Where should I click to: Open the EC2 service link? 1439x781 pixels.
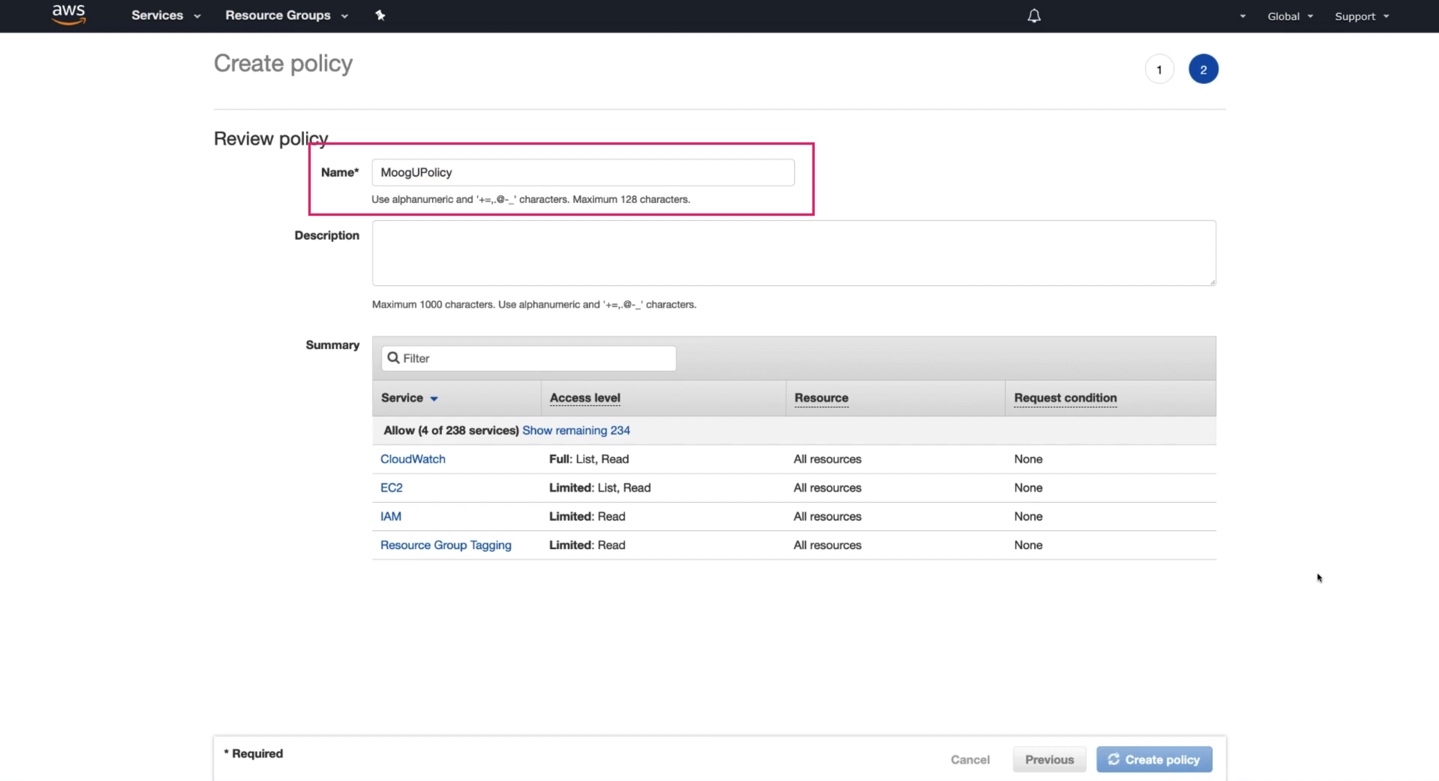coord(391,488)
